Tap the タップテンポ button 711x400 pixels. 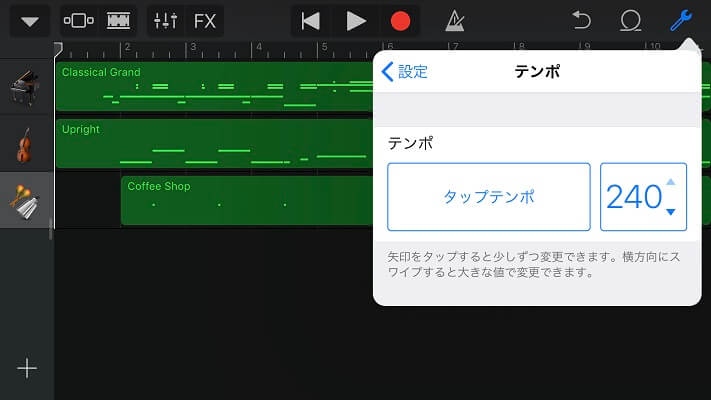[x=489, y=197]
